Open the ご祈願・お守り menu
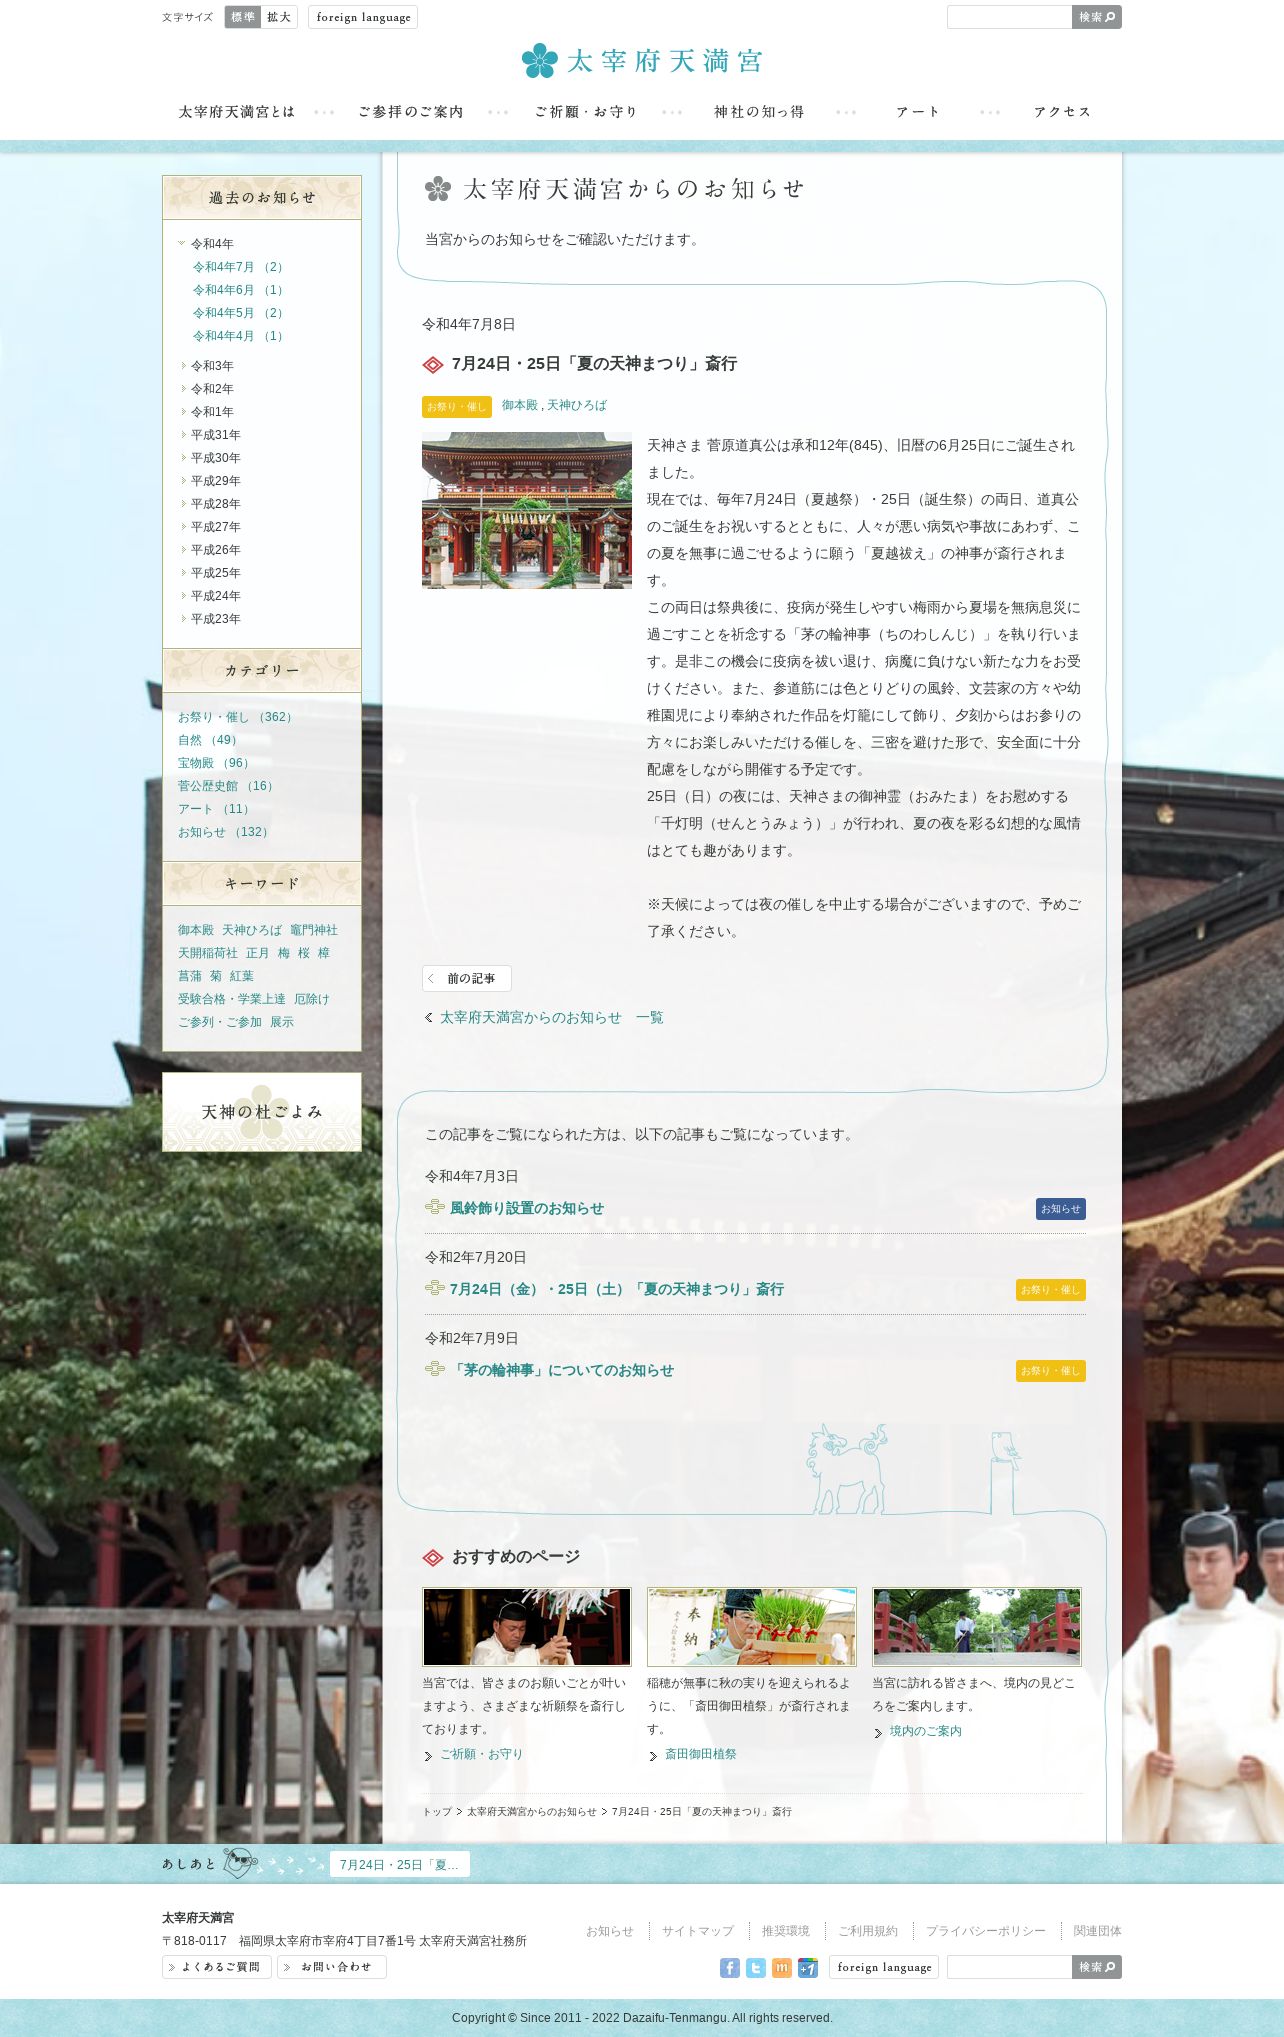 (x=586, y=112)
